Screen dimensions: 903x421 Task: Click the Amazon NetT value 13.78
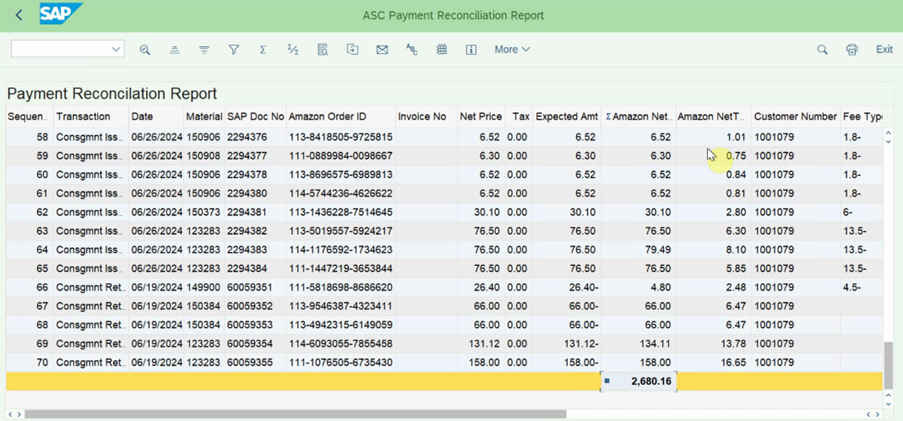pyautogui.click(x=735, y=344)
